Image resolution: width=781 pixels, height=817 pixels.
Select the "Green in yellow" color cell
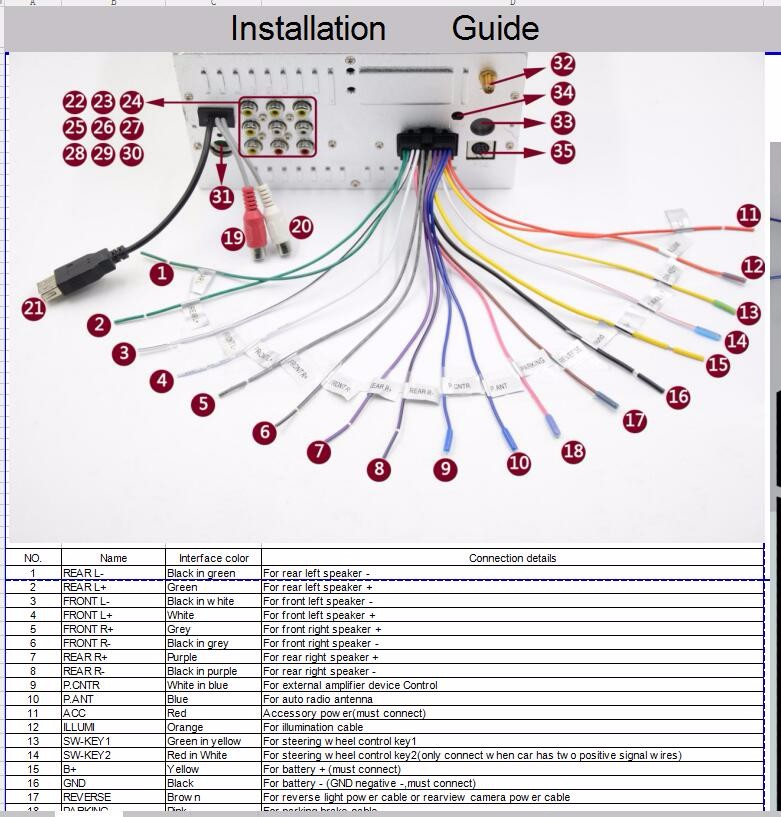213,742
